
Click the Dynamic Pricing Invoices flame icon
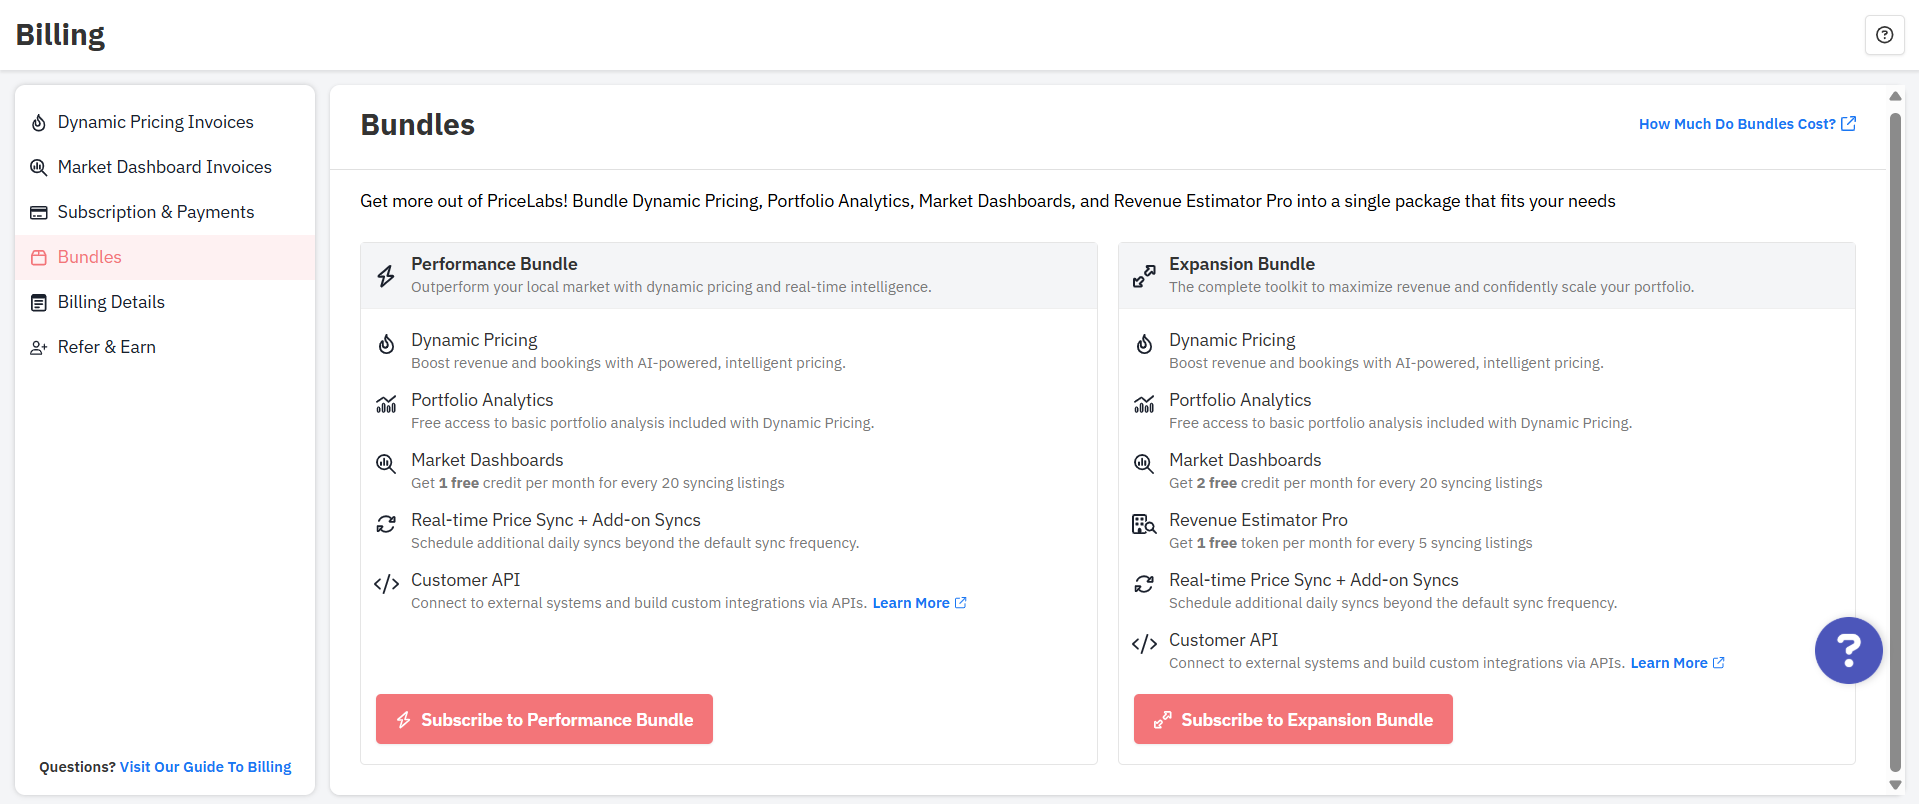point(39,122)
